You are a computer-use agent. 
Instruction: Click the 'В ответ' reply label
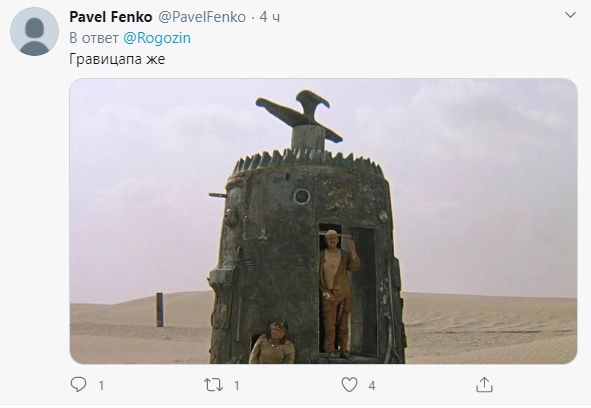click(94, 38)
